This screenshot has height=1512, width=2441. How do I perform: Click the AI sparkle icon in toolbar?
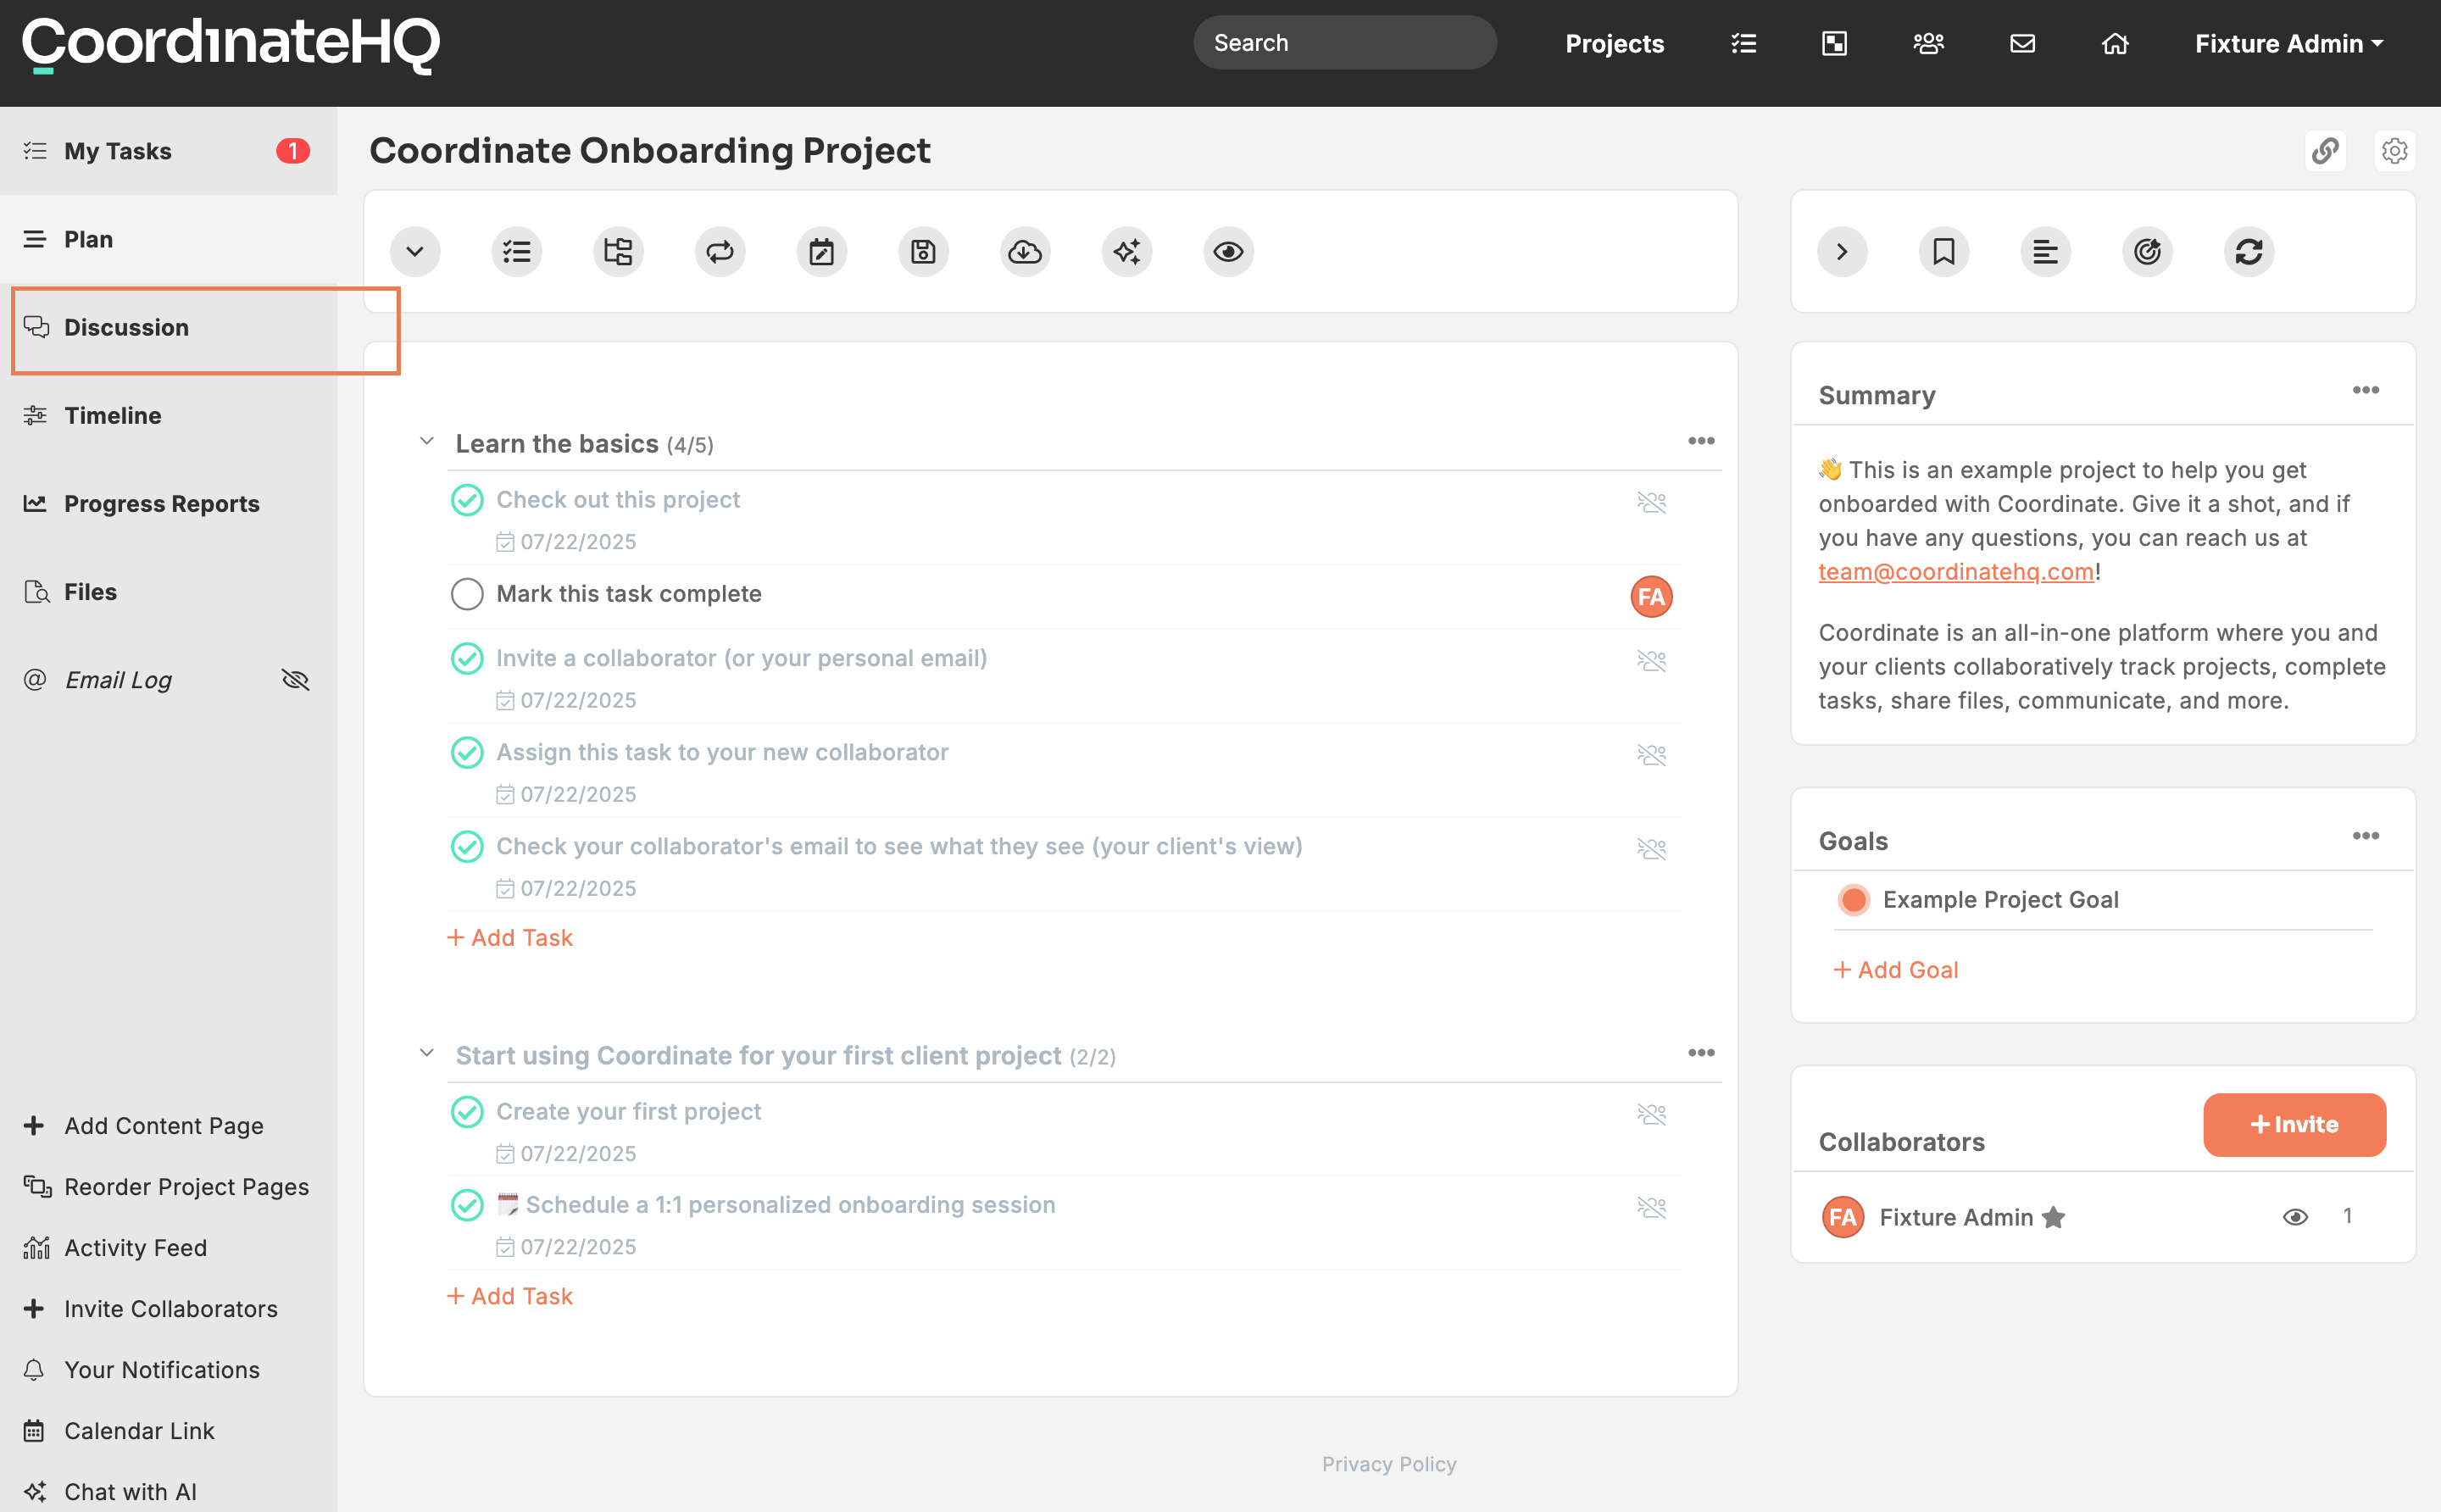[x=1127, y=251]
